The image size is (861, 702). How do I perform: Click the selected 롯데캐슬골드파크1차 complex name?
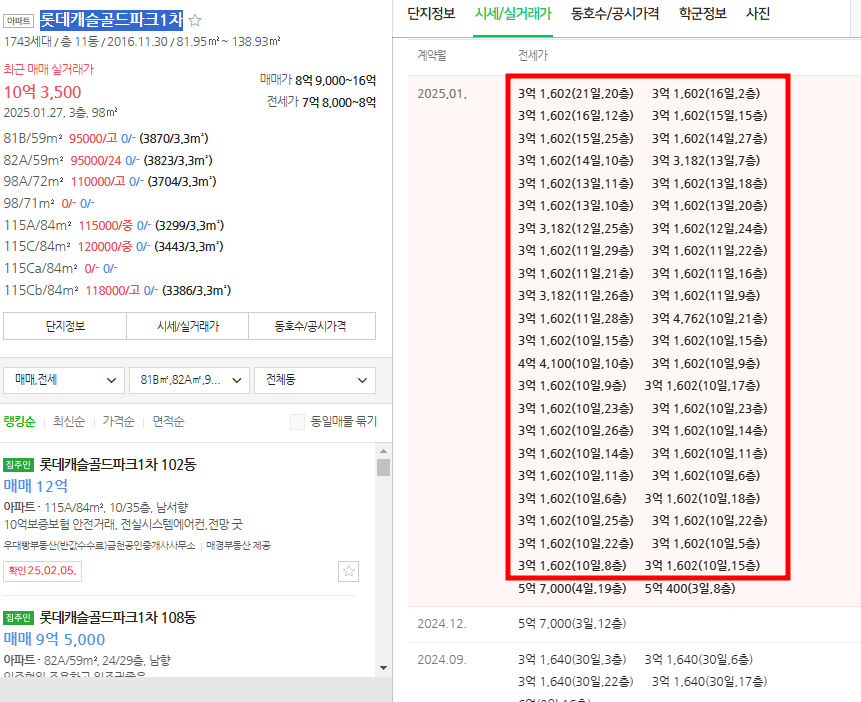coord(111,20)
